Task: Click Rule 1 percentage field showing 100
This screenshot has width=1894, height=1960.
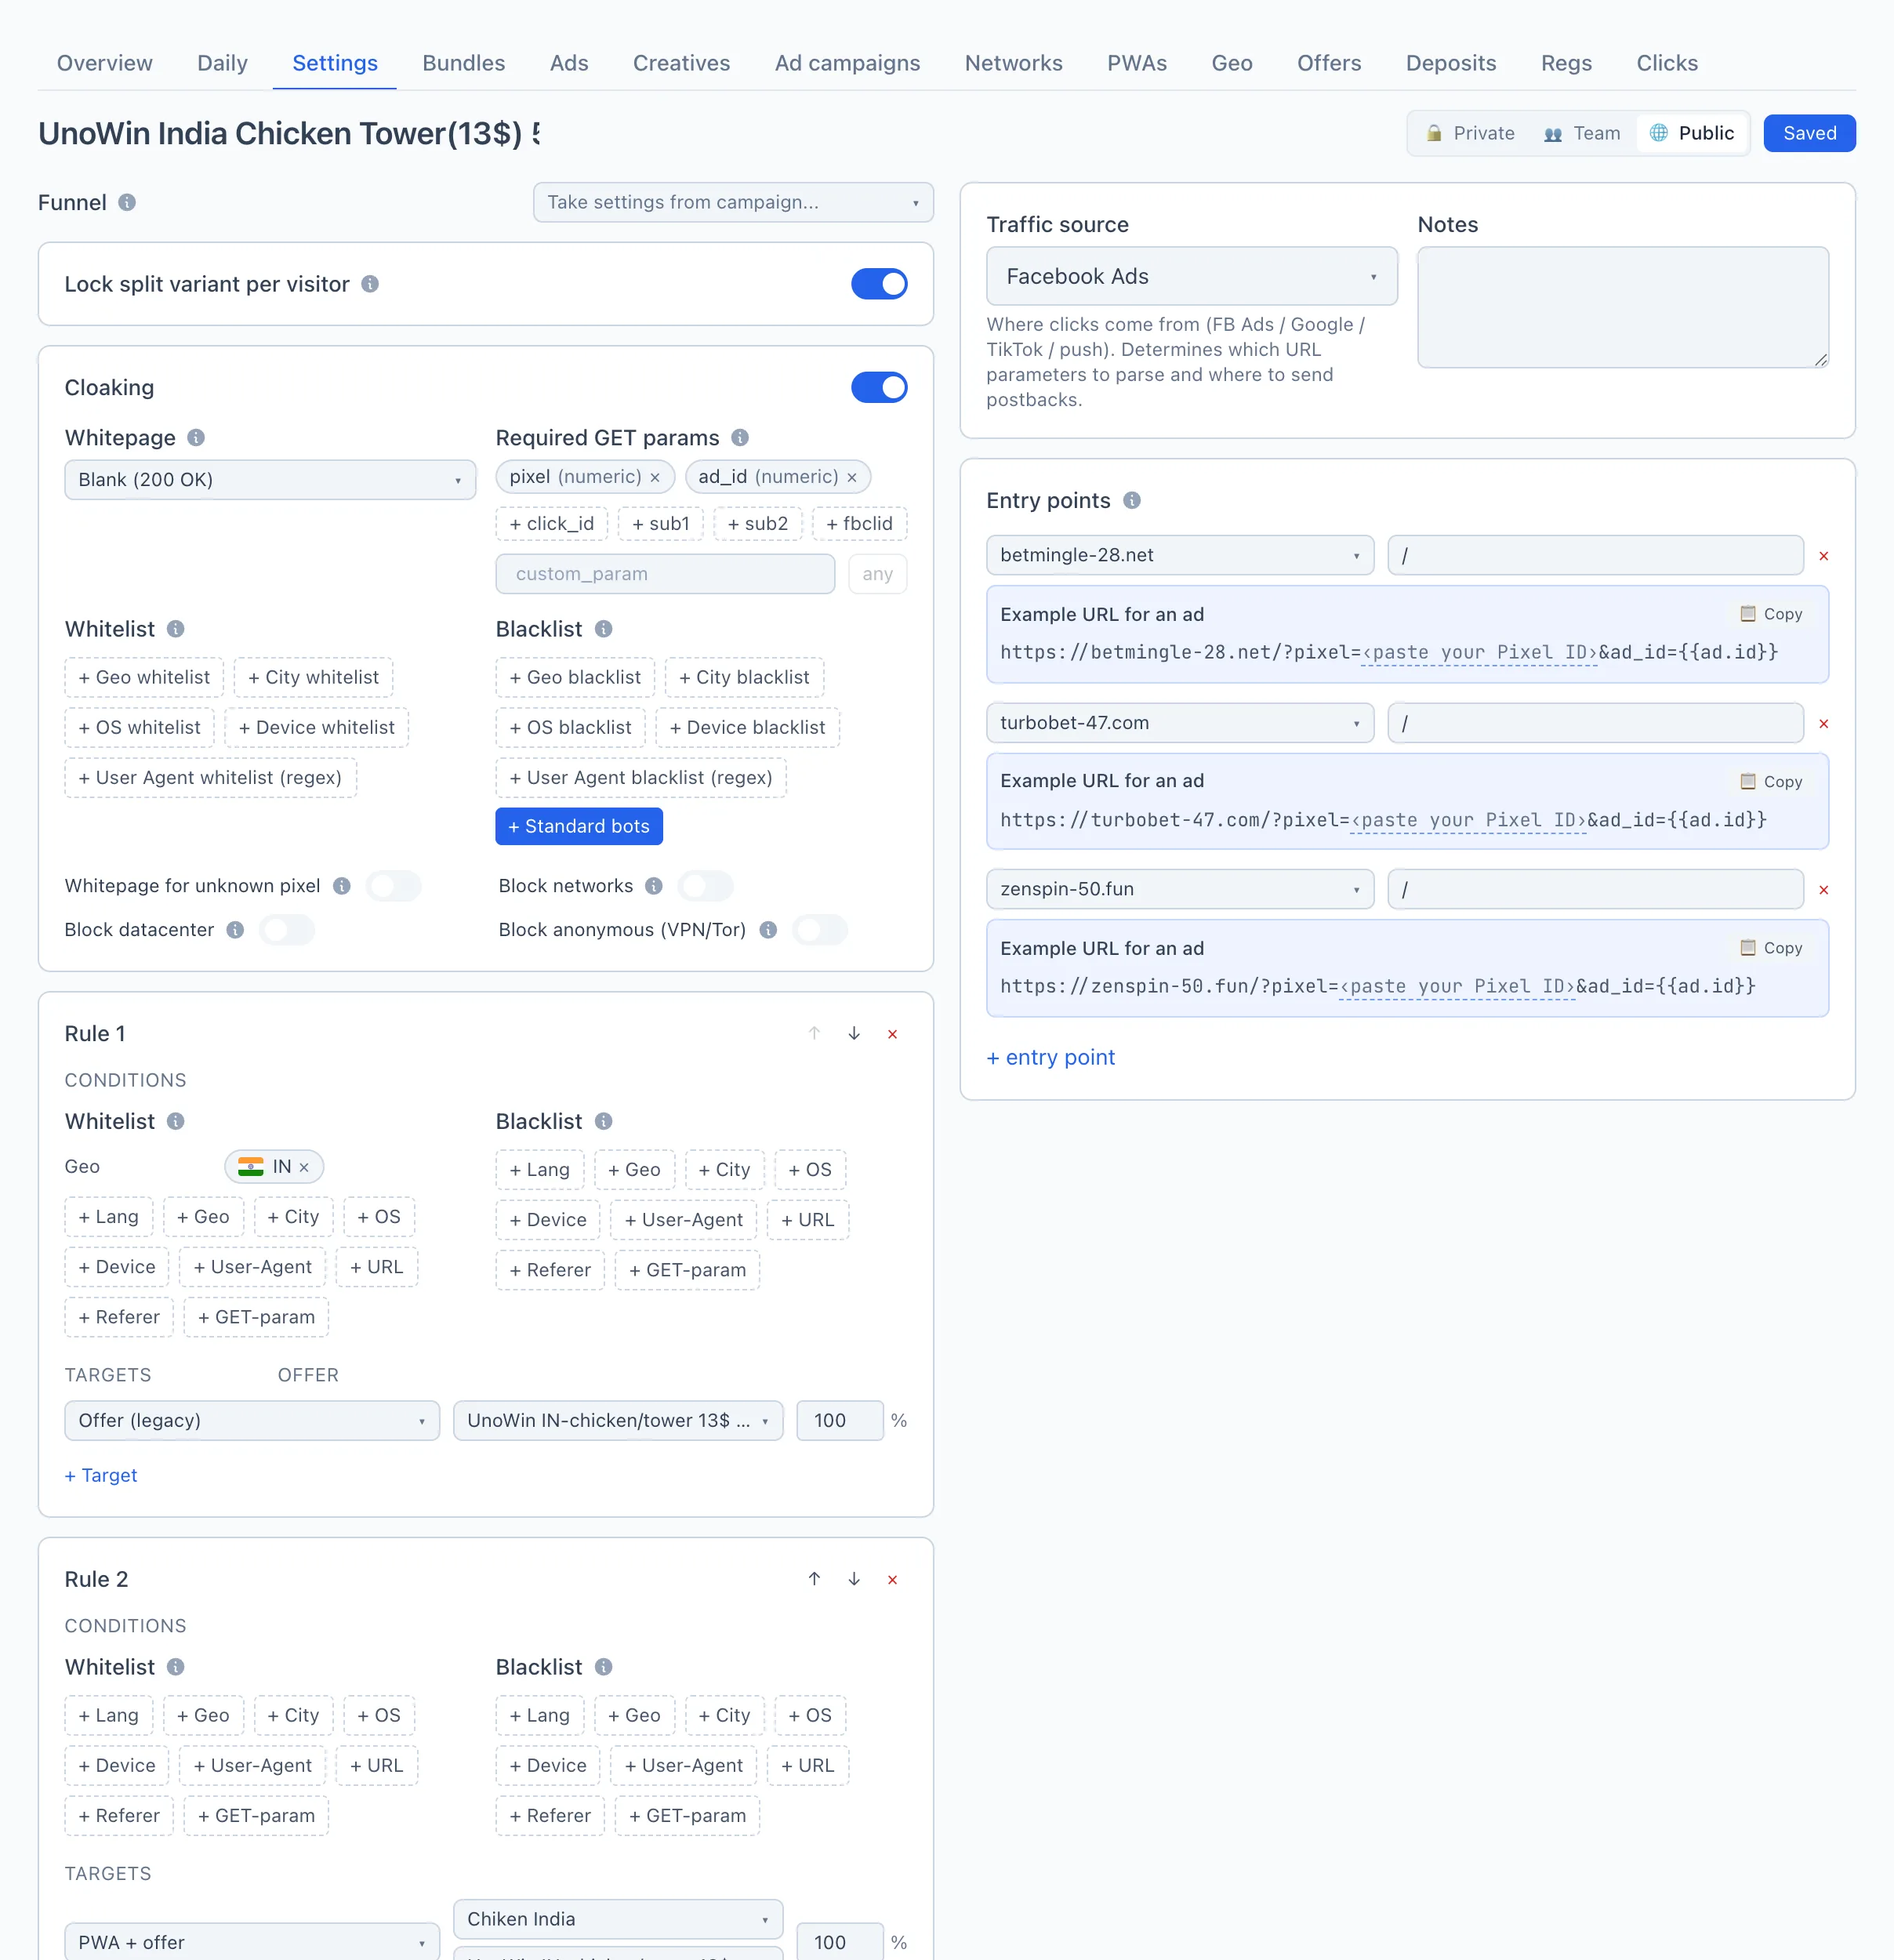Action: (x=840, y=1421)
